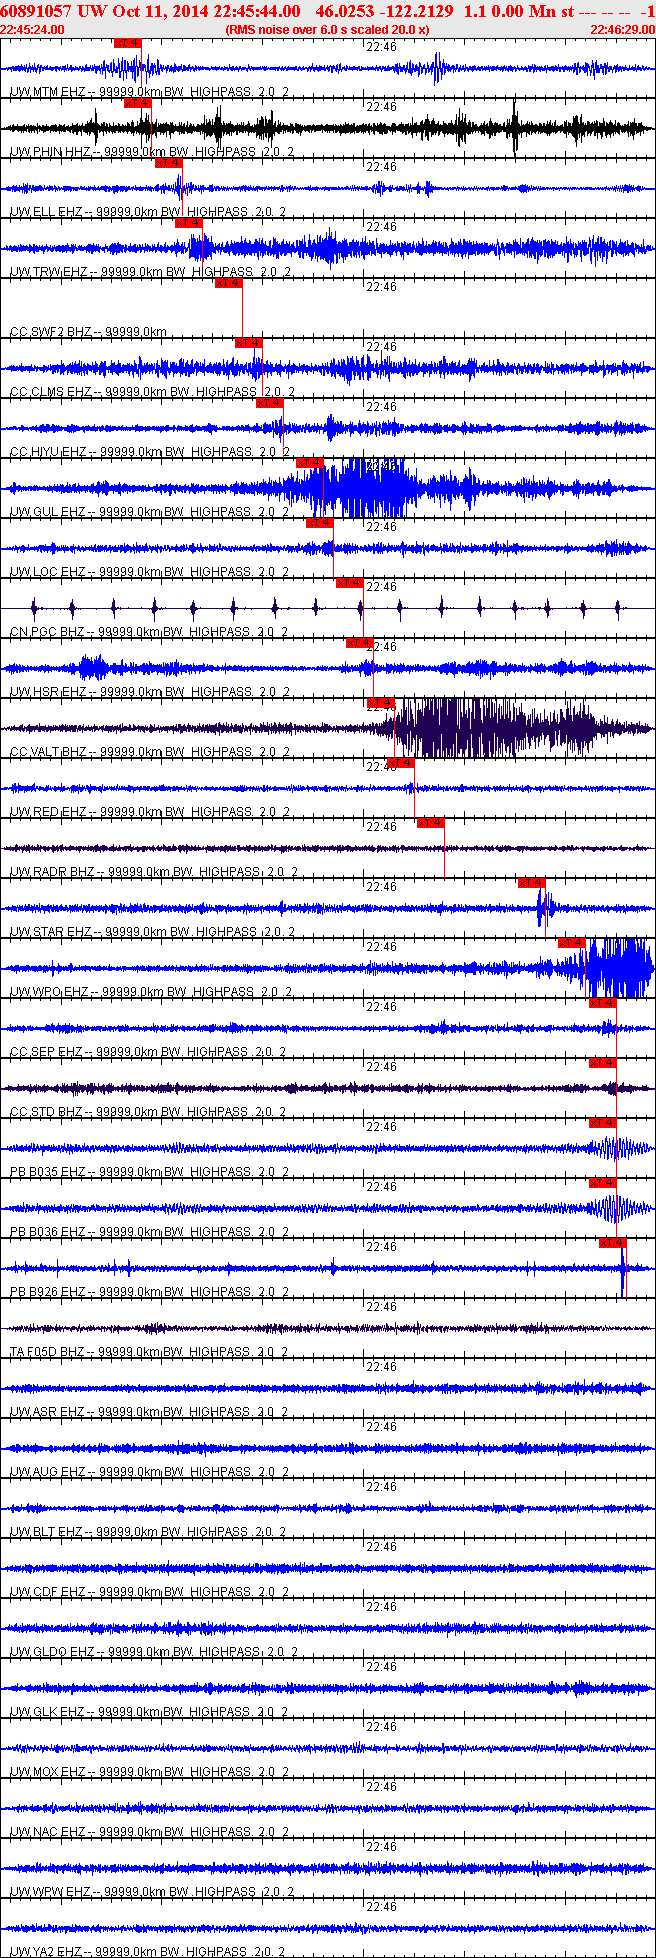Click the UW.CDF EHZ station label
This screenshot has width=656, height=1958.
point(47,1592)
